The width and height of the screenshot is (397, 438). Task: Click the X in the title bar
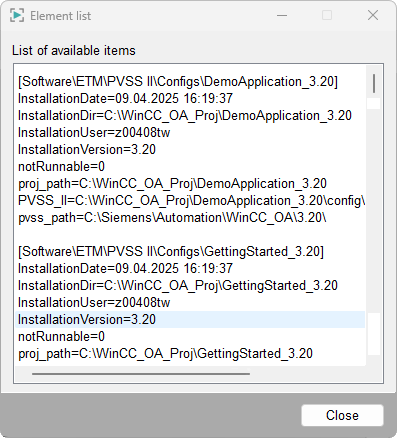(373, 15)
